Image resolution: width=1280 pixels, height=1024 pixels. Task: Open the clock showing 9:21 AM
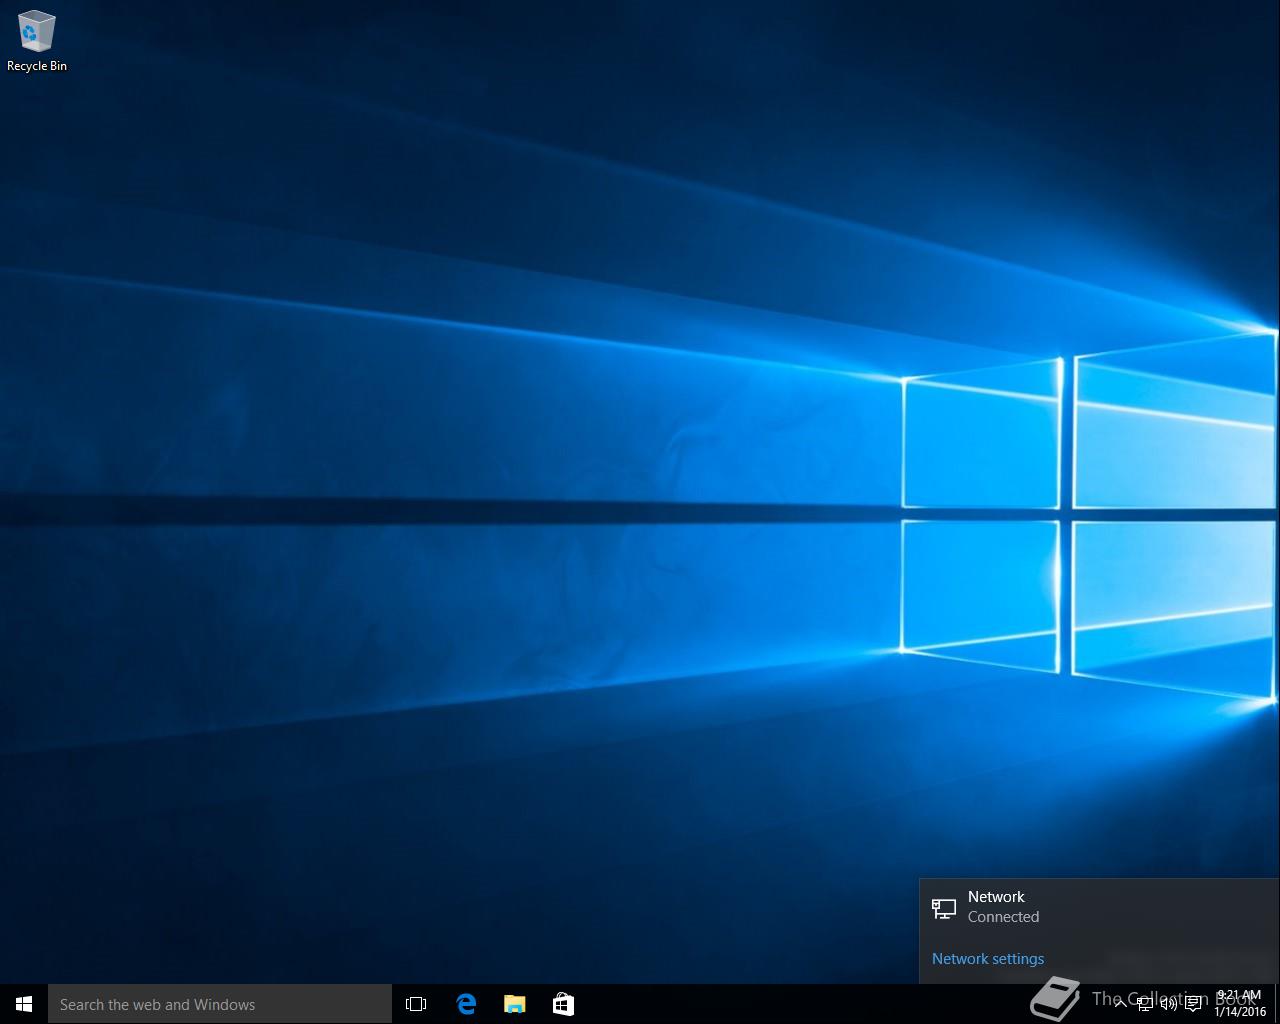(1239, 996)
